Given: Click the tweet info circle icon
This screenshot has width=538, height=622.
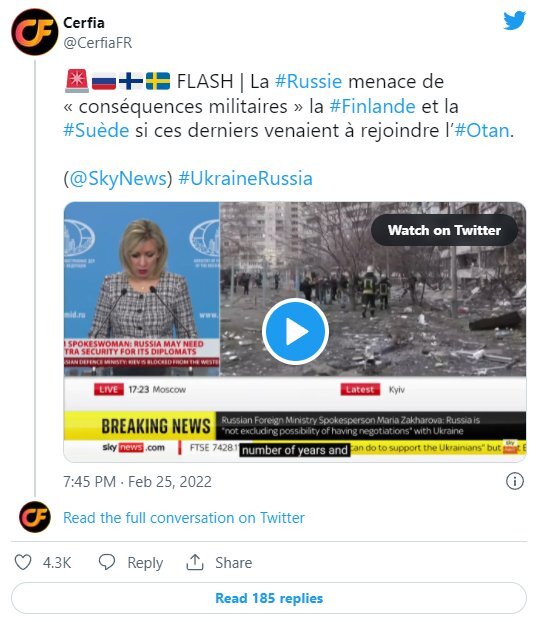Looking at the screenshot, I should point(515,481).
